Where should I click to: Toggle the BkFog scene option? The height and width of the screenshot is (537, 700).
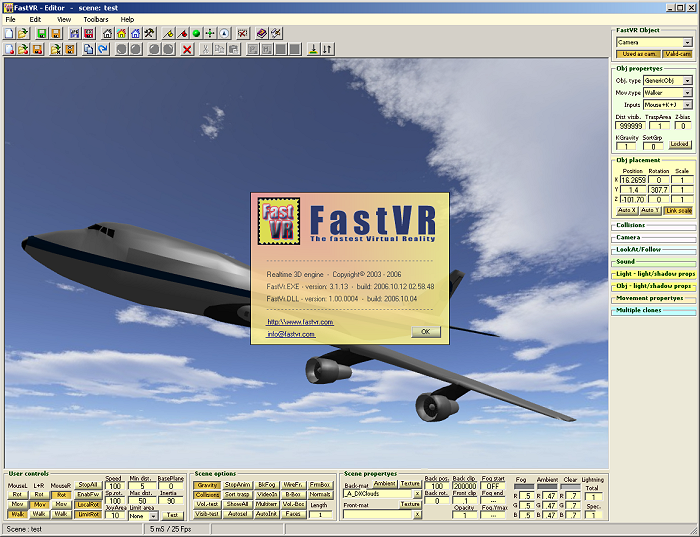[267, 485]
